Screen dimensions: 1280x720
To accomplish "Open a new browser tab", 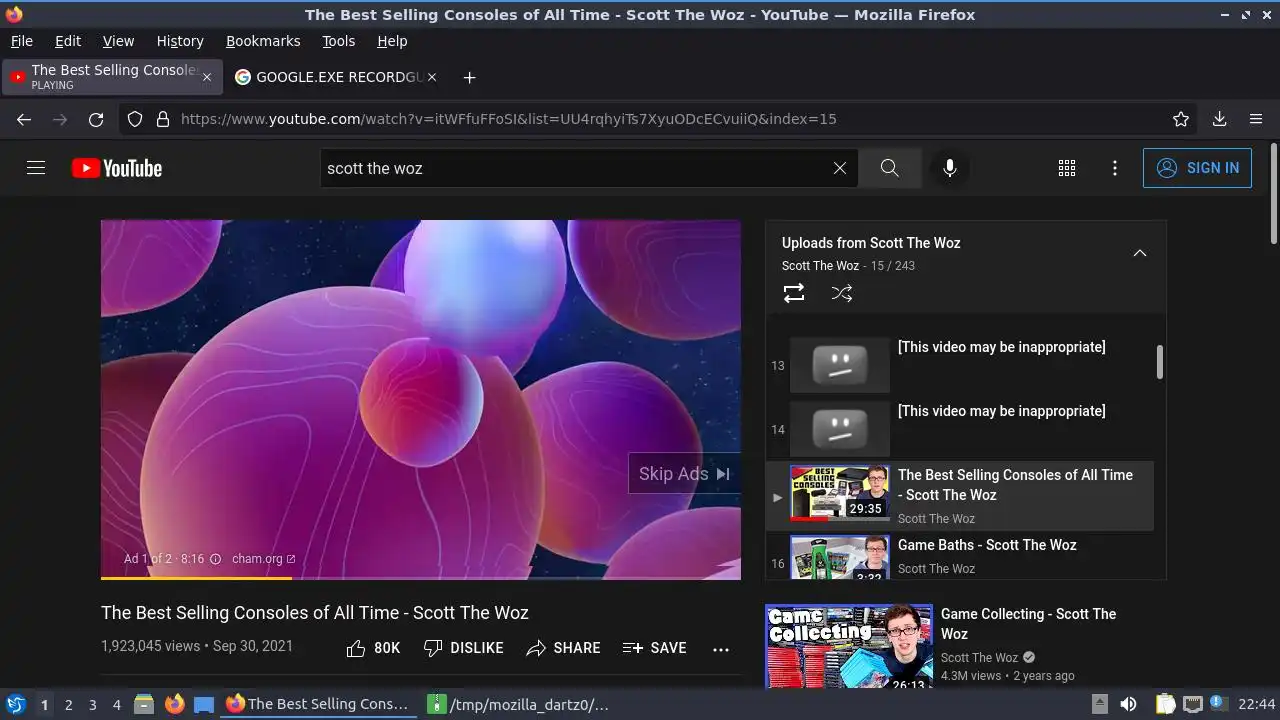I will tap(469, 77).
